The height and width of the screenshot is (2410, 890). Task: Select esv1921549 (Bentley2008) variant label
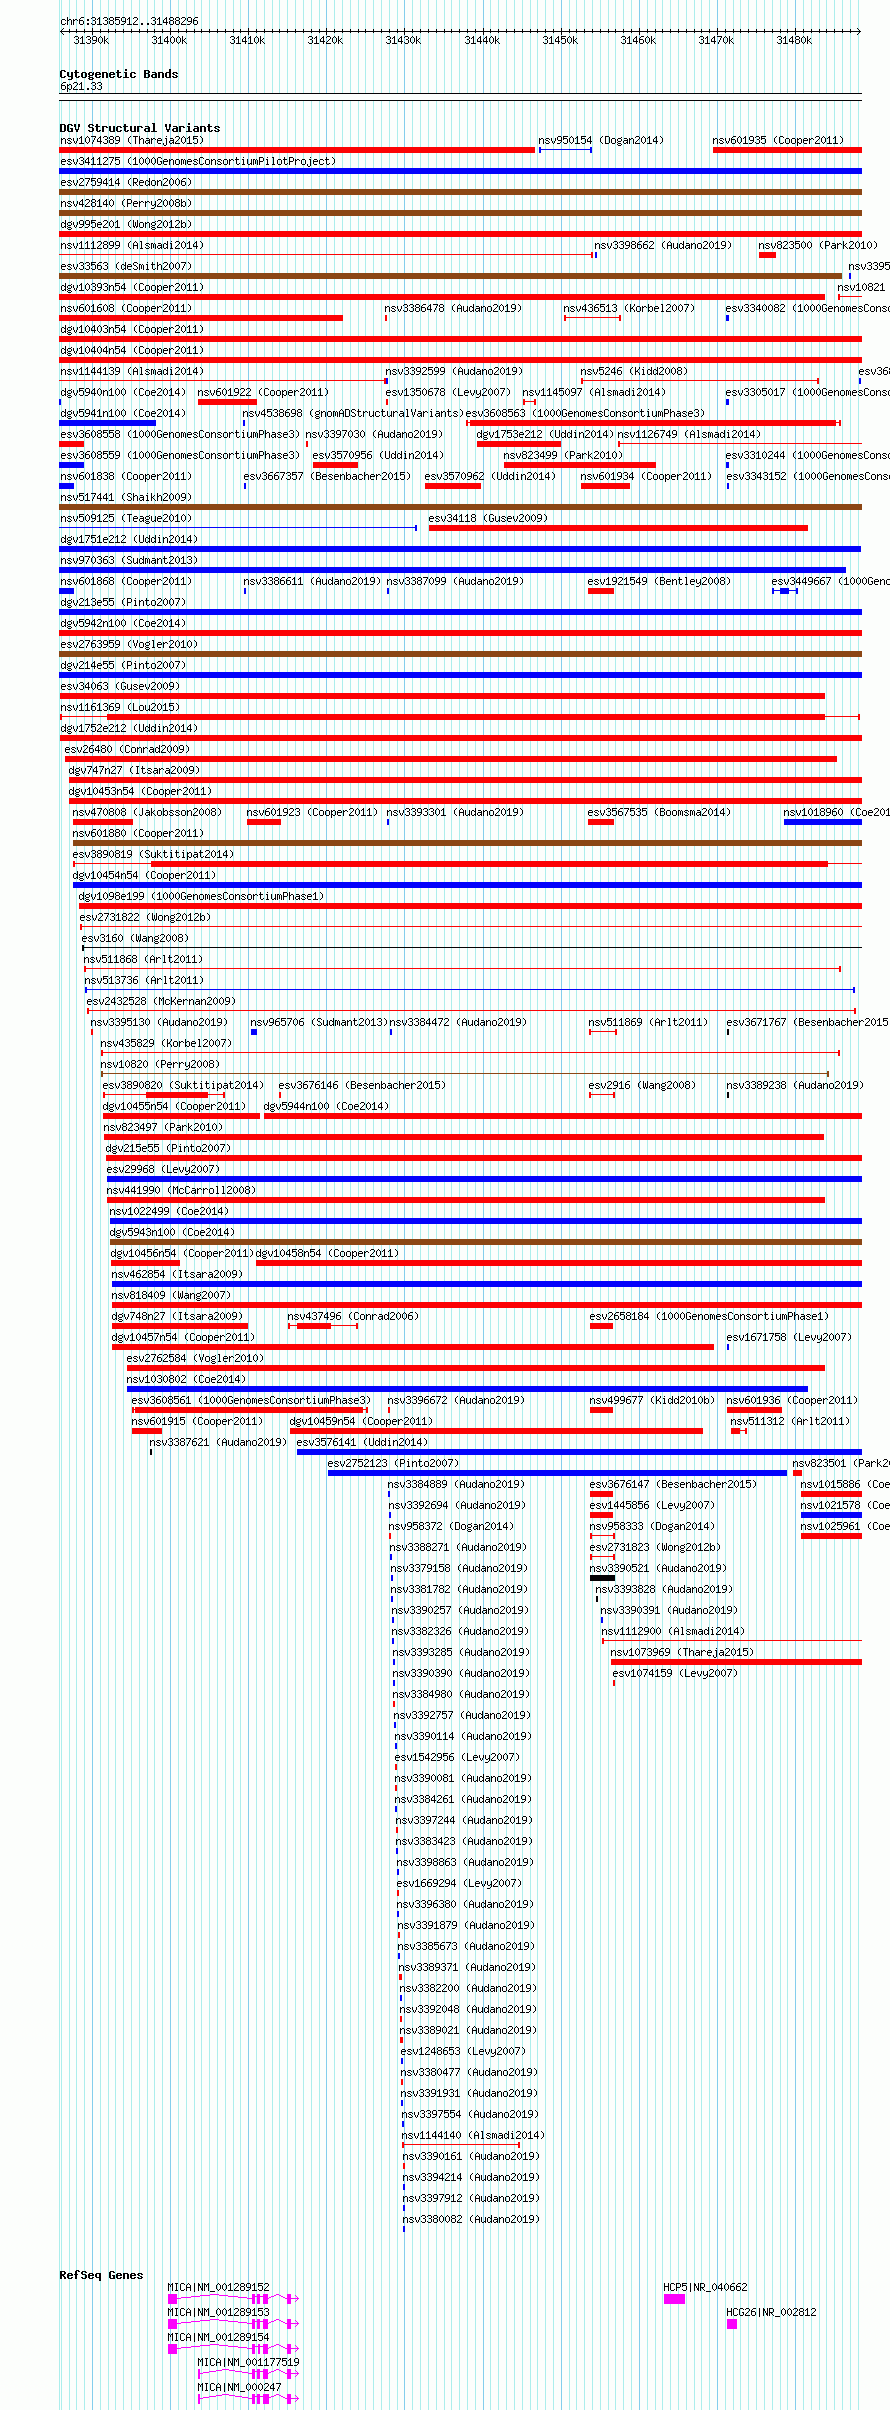click(x=659, y=581)
